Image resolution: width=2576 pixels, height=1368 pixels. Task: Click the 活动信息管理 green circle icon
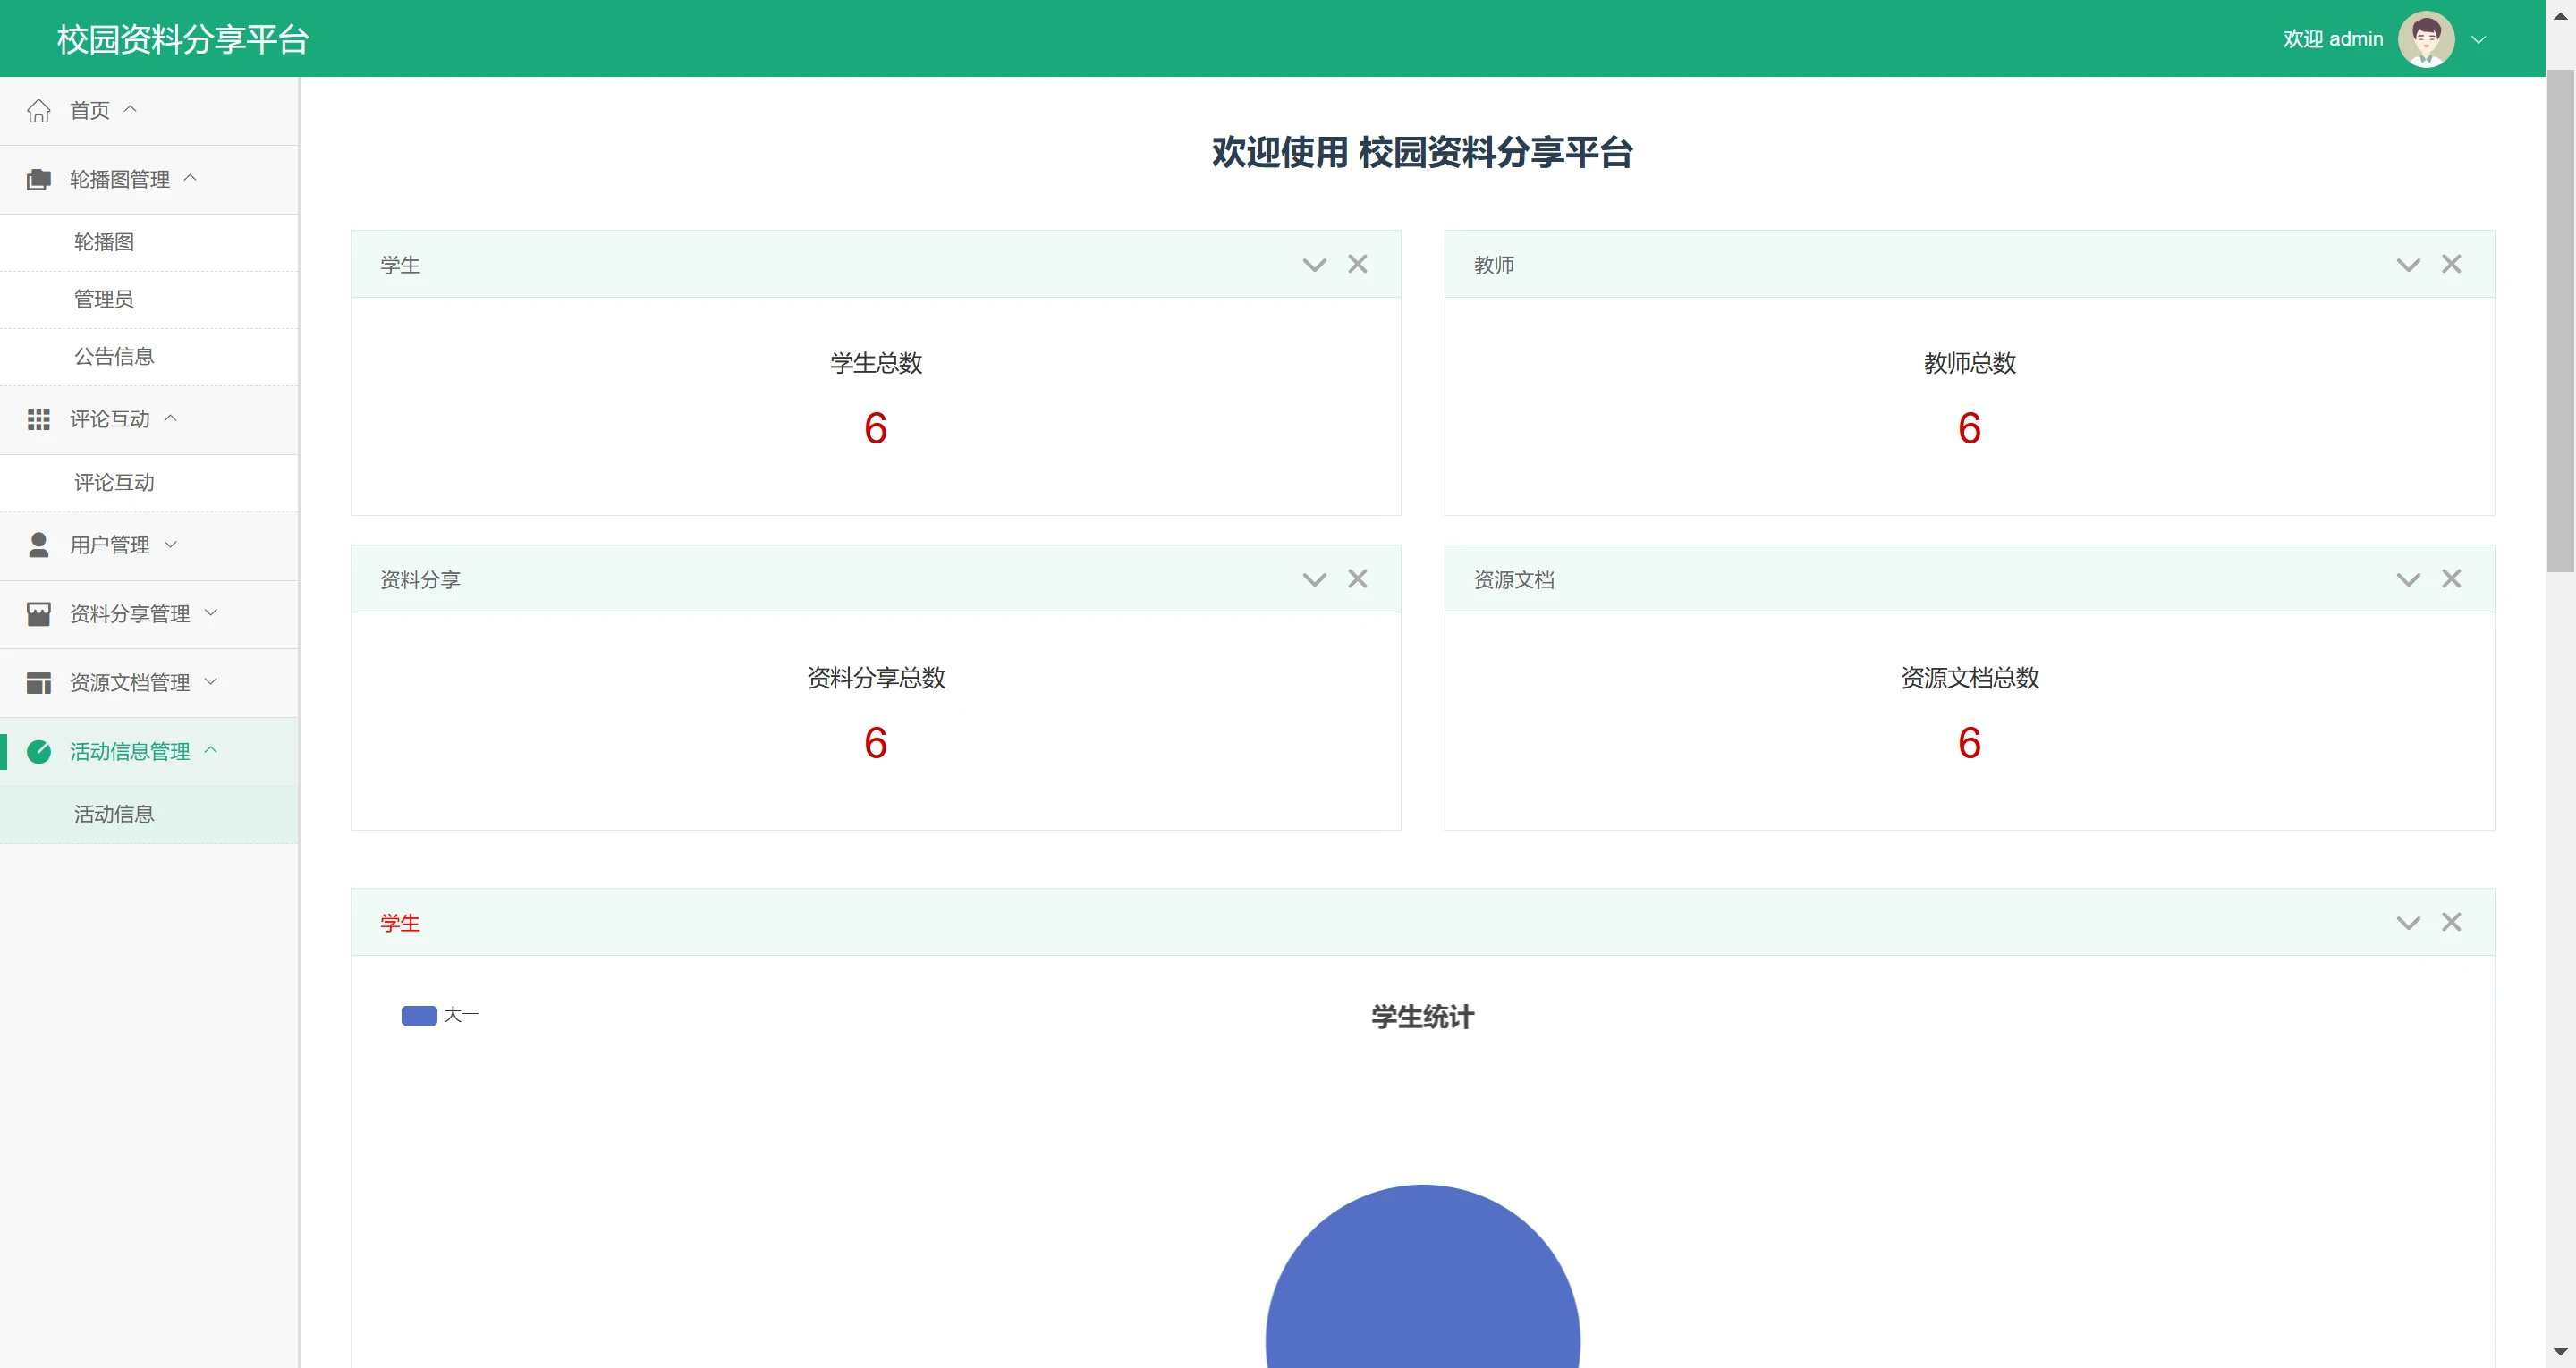[38, 752]
